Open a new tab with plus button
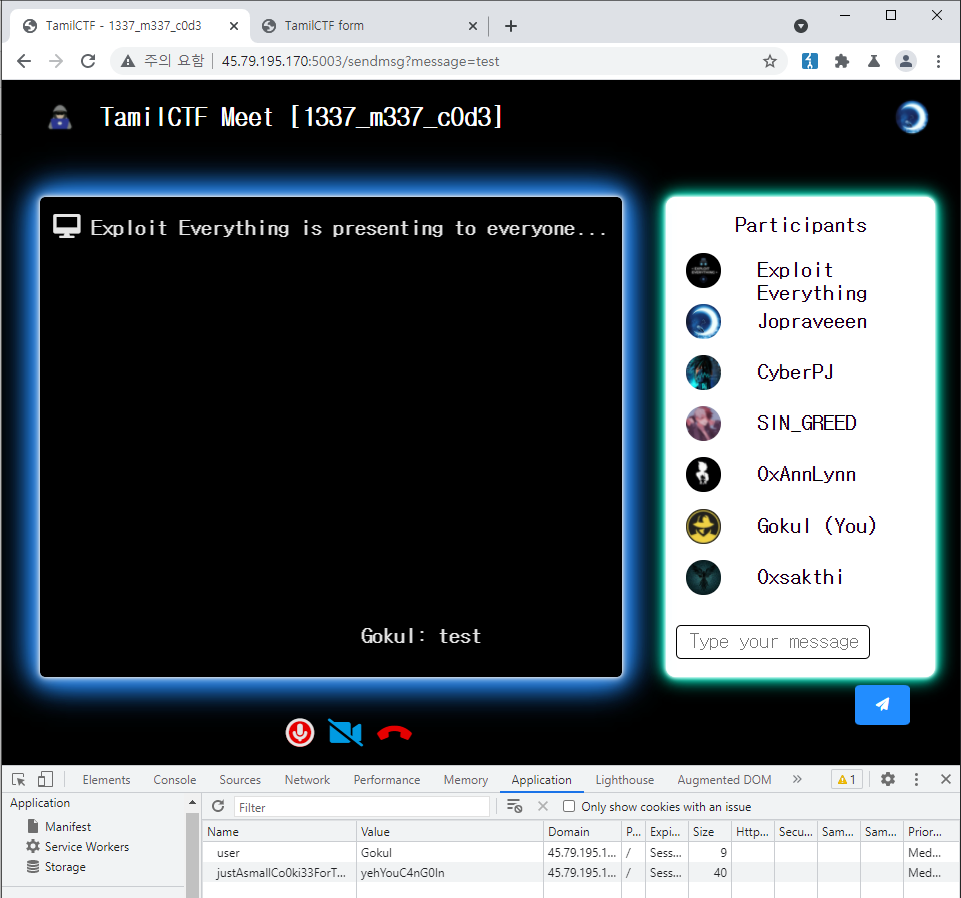The image size is (961, 898). [511, 26]
